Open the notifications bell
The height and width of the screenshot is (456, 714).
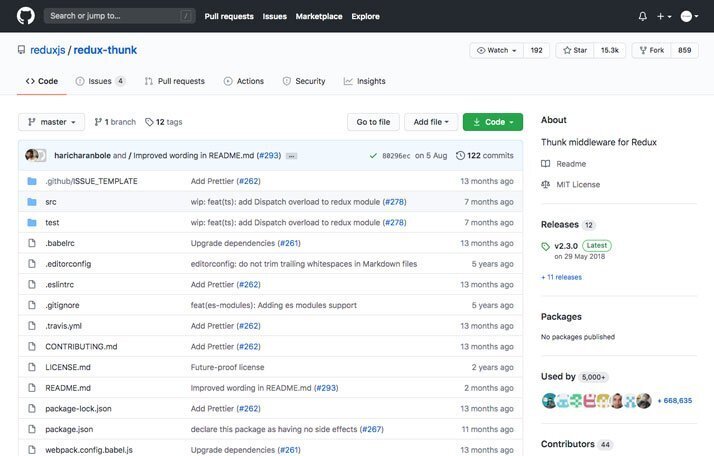tap(643, 16)
